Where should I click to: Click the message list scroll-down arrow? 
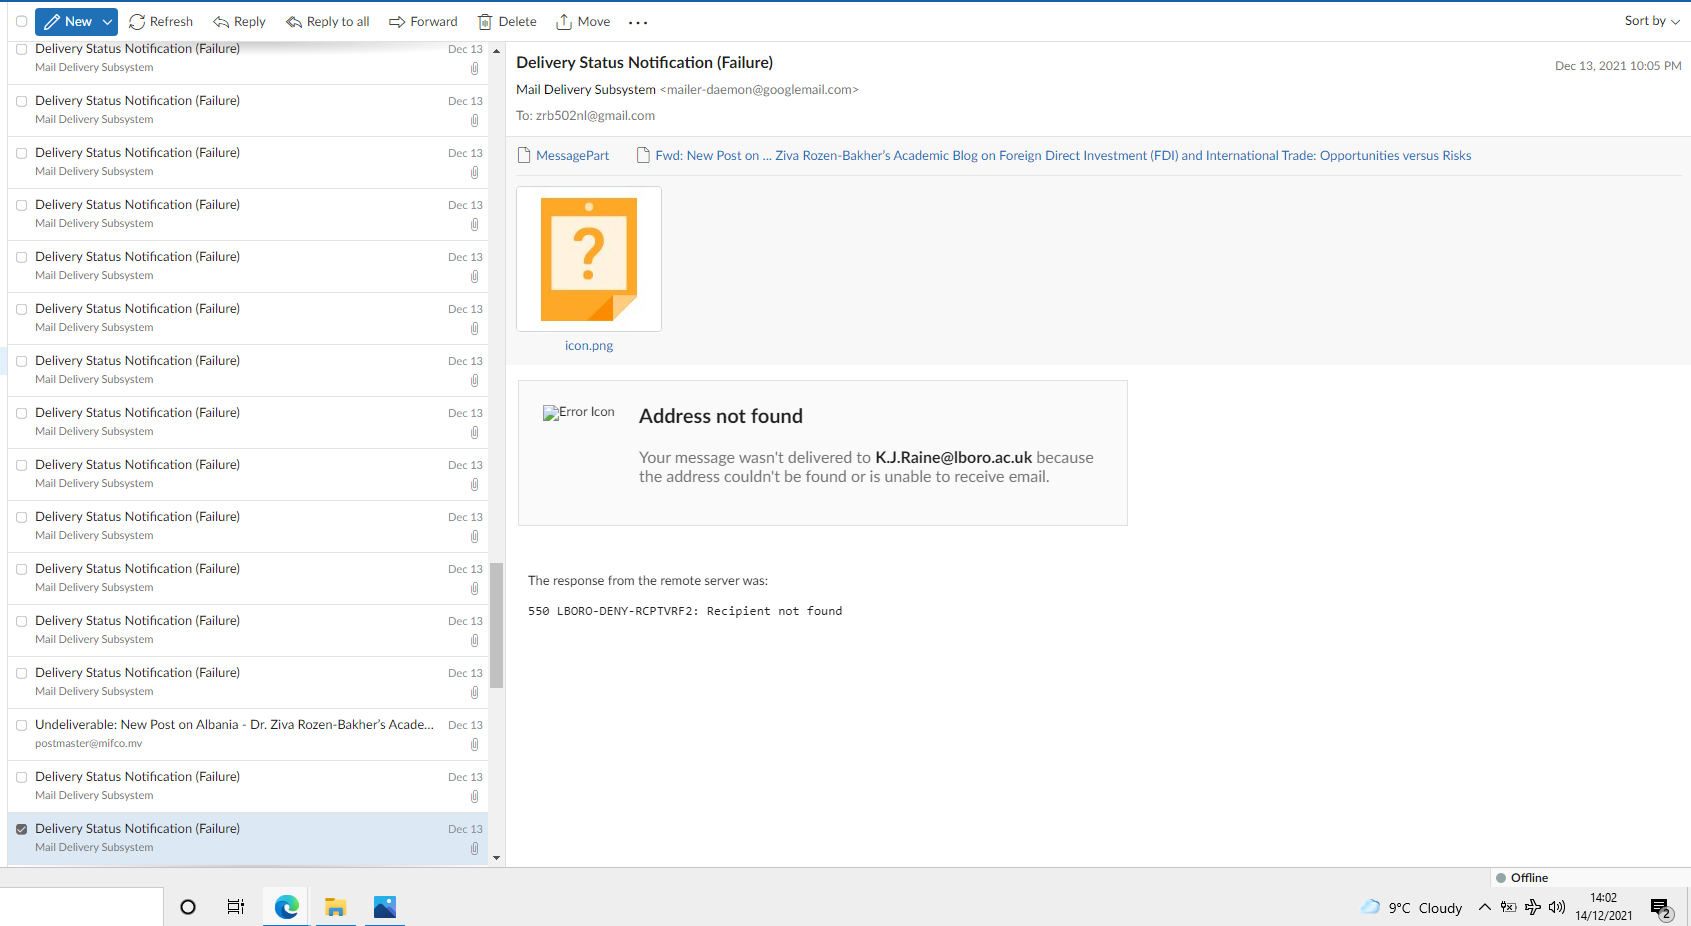(496, 858)
